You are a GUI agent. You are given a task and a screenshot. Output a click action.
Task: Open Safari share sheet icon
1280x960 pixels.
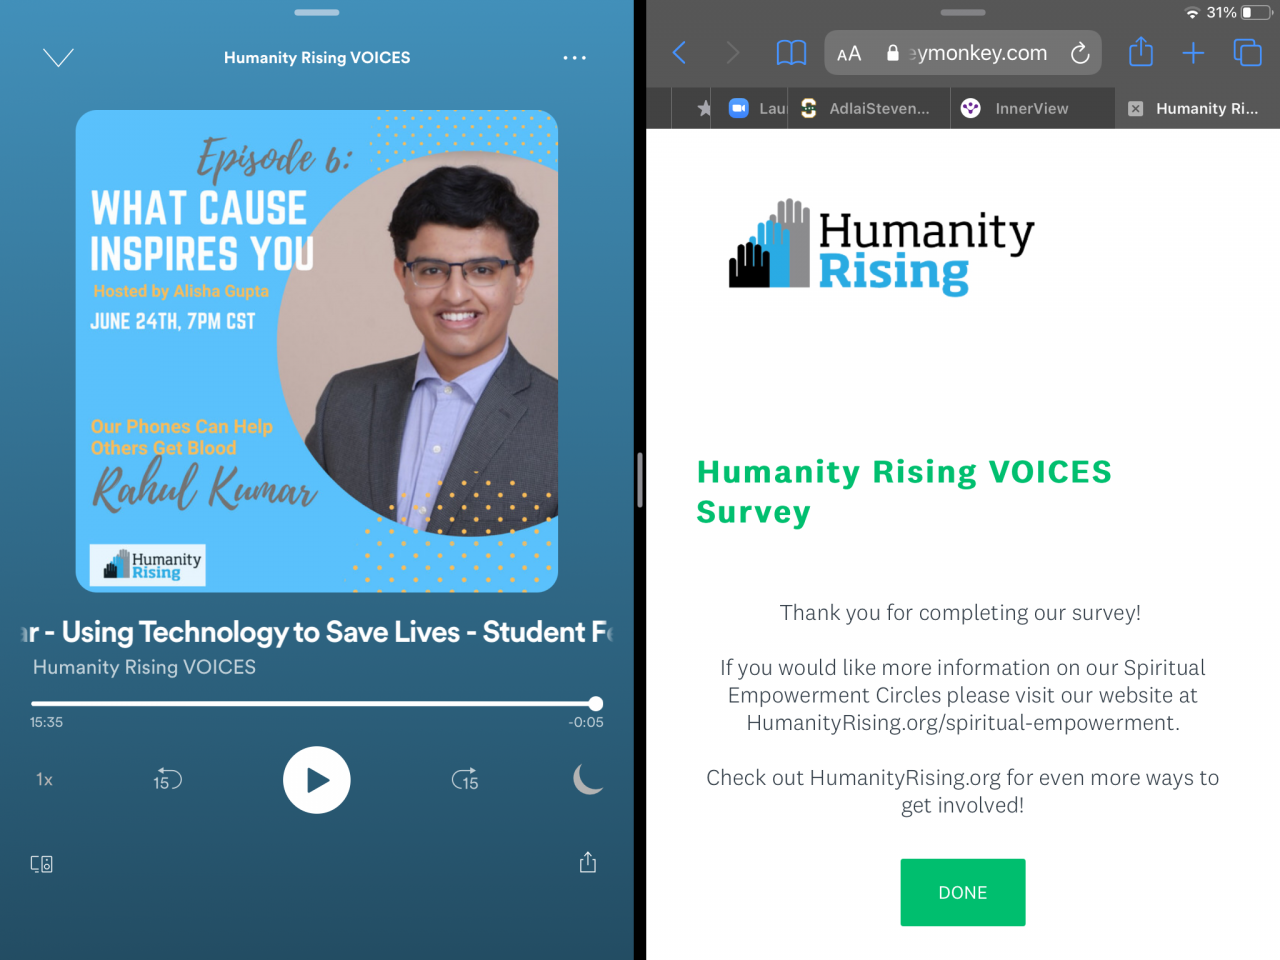tap(1141, 52)
